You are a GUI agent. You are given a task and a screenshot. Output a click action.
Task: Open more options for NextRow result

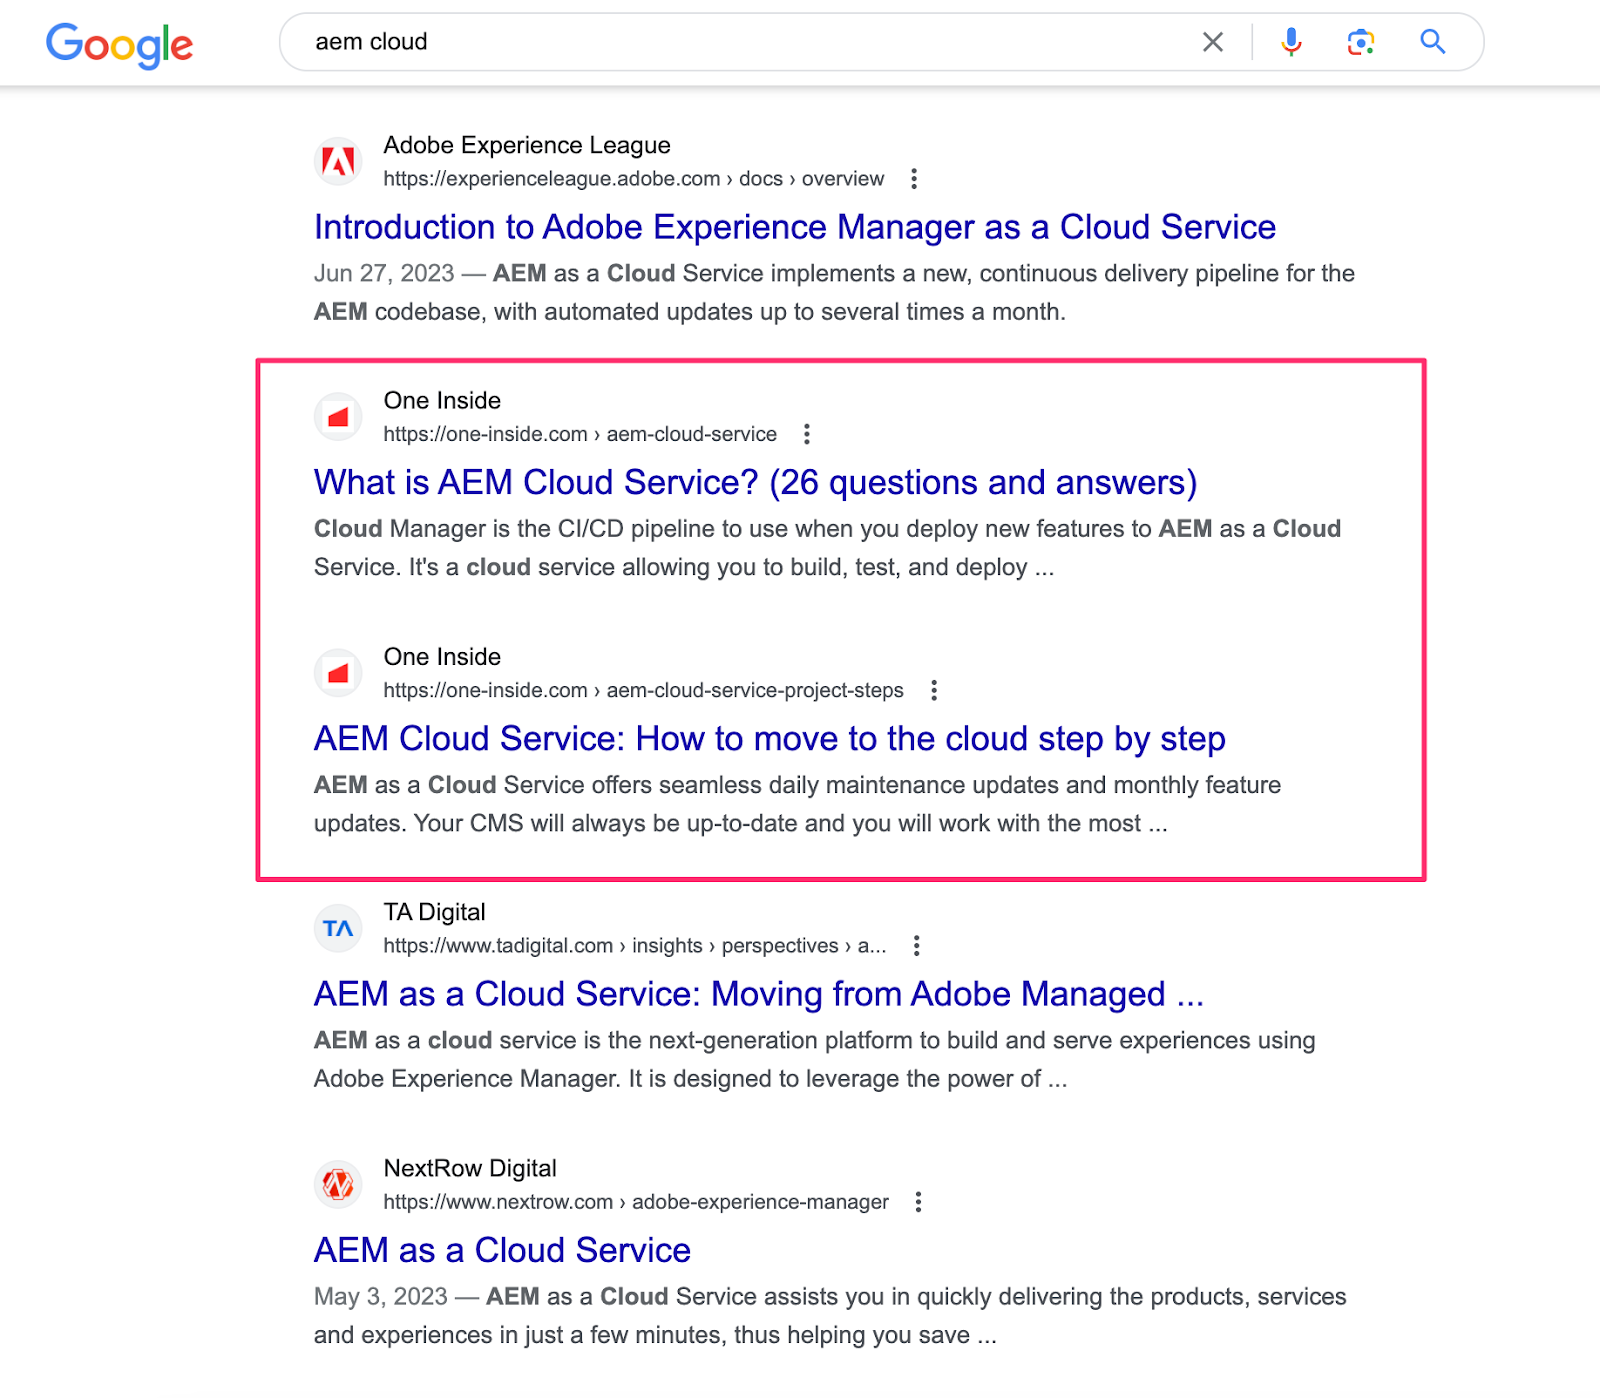[x=918, y=1202]
